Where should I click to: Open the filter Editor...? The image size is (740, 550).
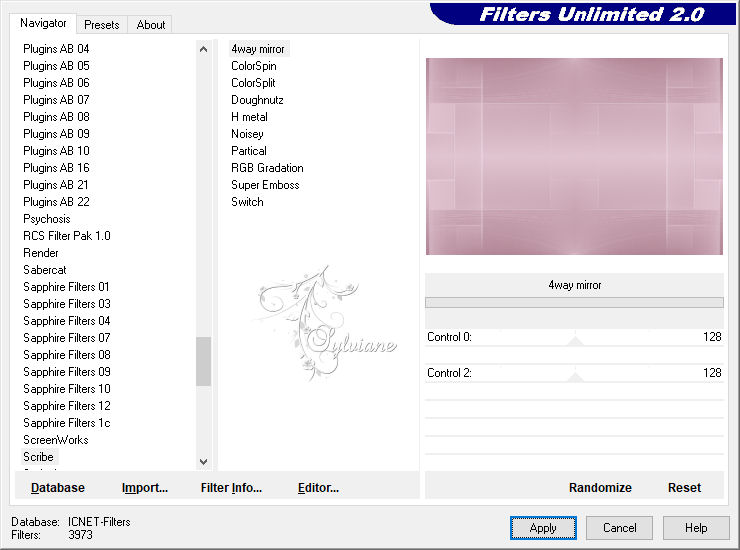click(x=319, y=488)
